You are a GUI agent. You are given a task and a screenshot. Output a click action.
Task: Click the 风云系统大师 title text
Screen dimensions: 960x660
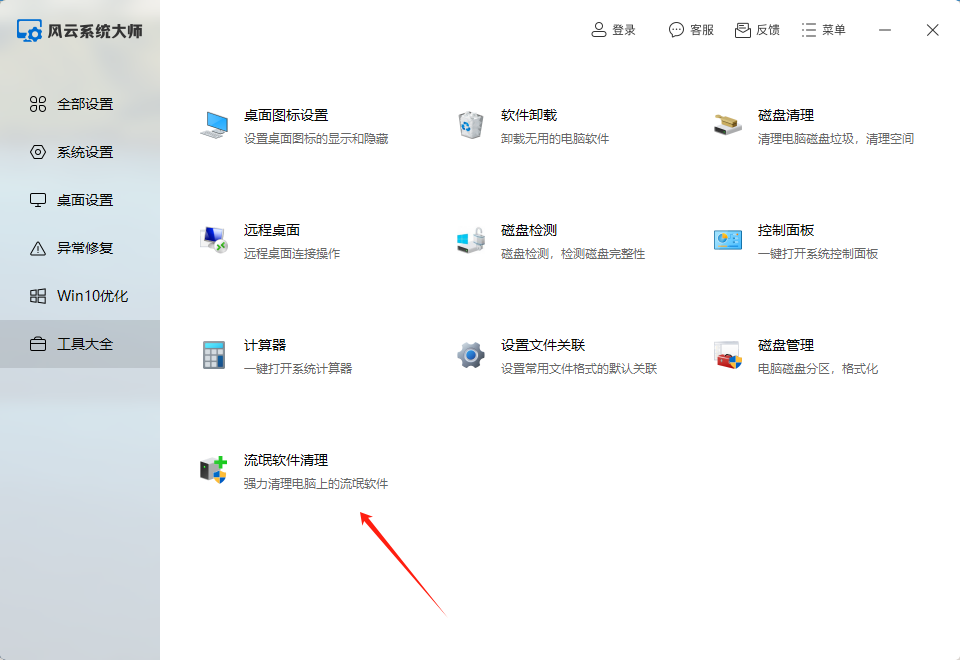pos(95,31)
